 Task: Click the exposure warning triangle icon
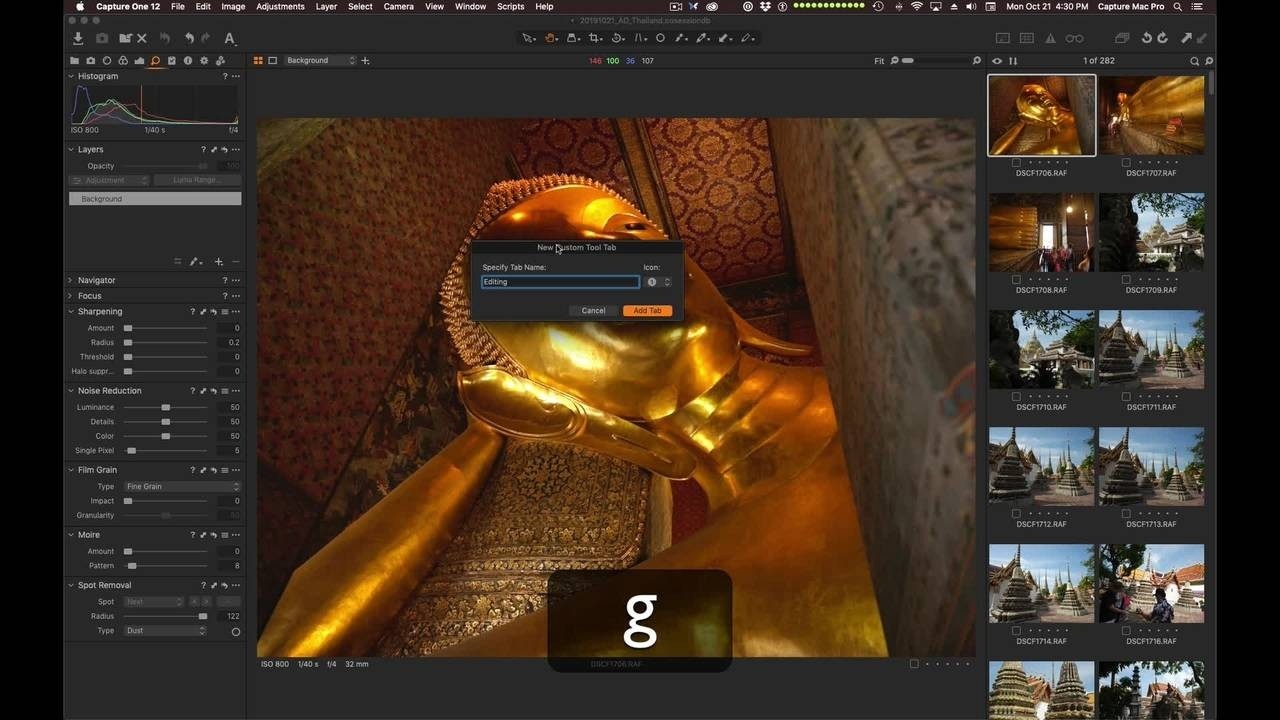(x=1050, y=38)
